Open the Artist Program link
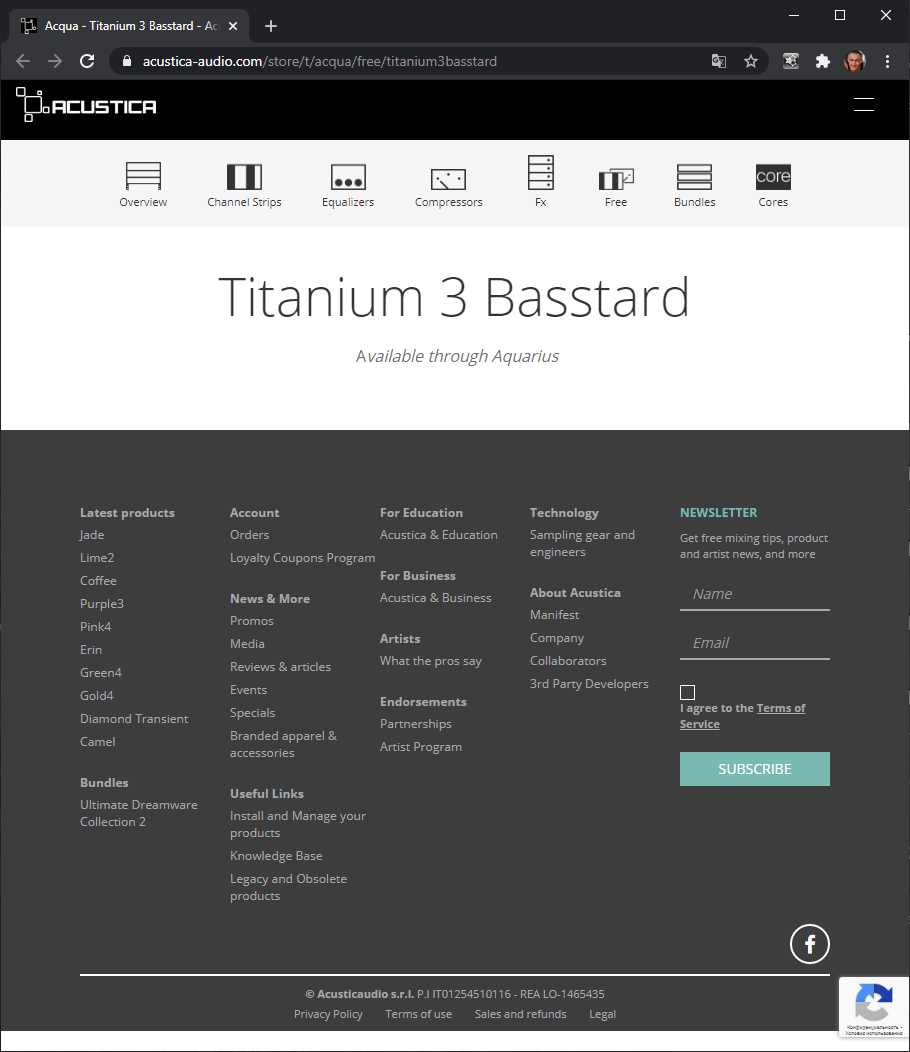Viewport: 910px width, 1052px height. (x=421, y=747)
